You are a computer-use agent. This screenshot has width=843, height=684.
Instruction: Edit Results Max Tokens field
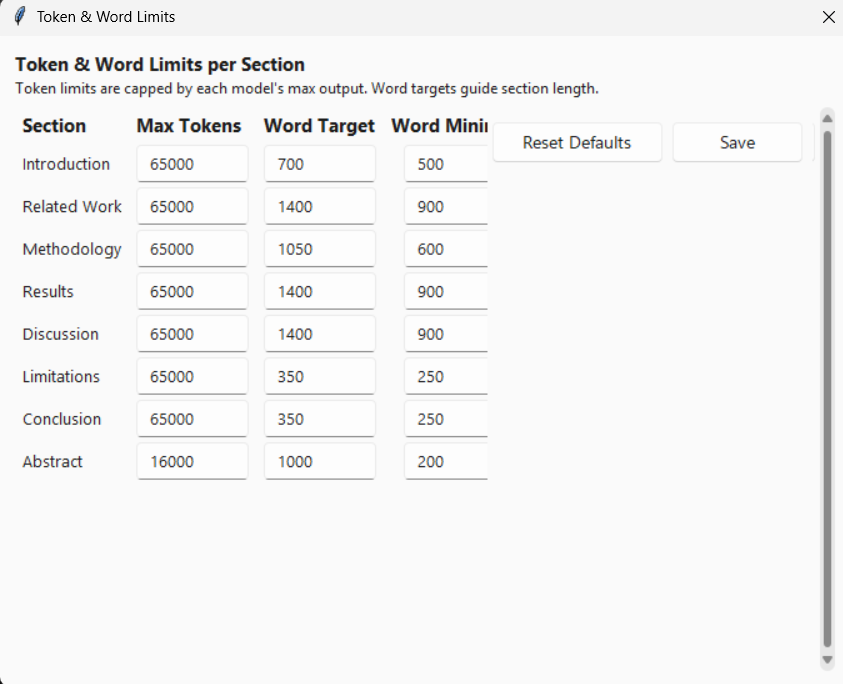tap(192, 291)
